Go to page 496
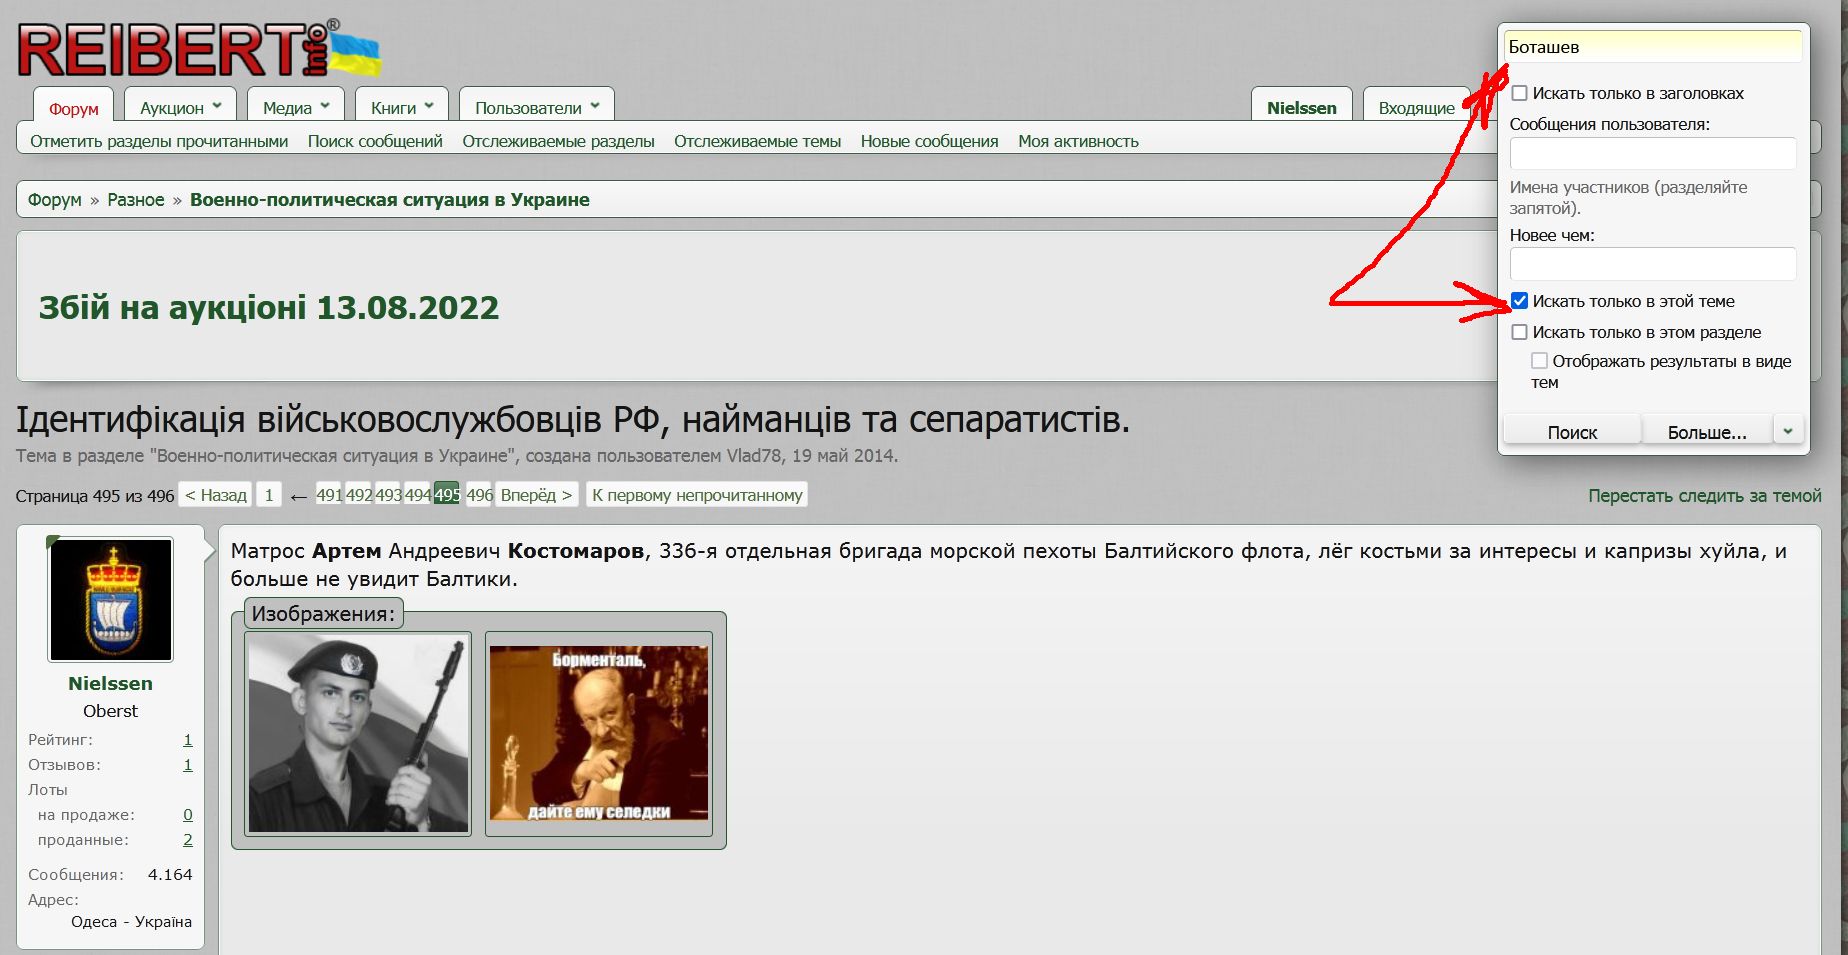This screenshot has width=1848, height=955. tap(479, 495)
